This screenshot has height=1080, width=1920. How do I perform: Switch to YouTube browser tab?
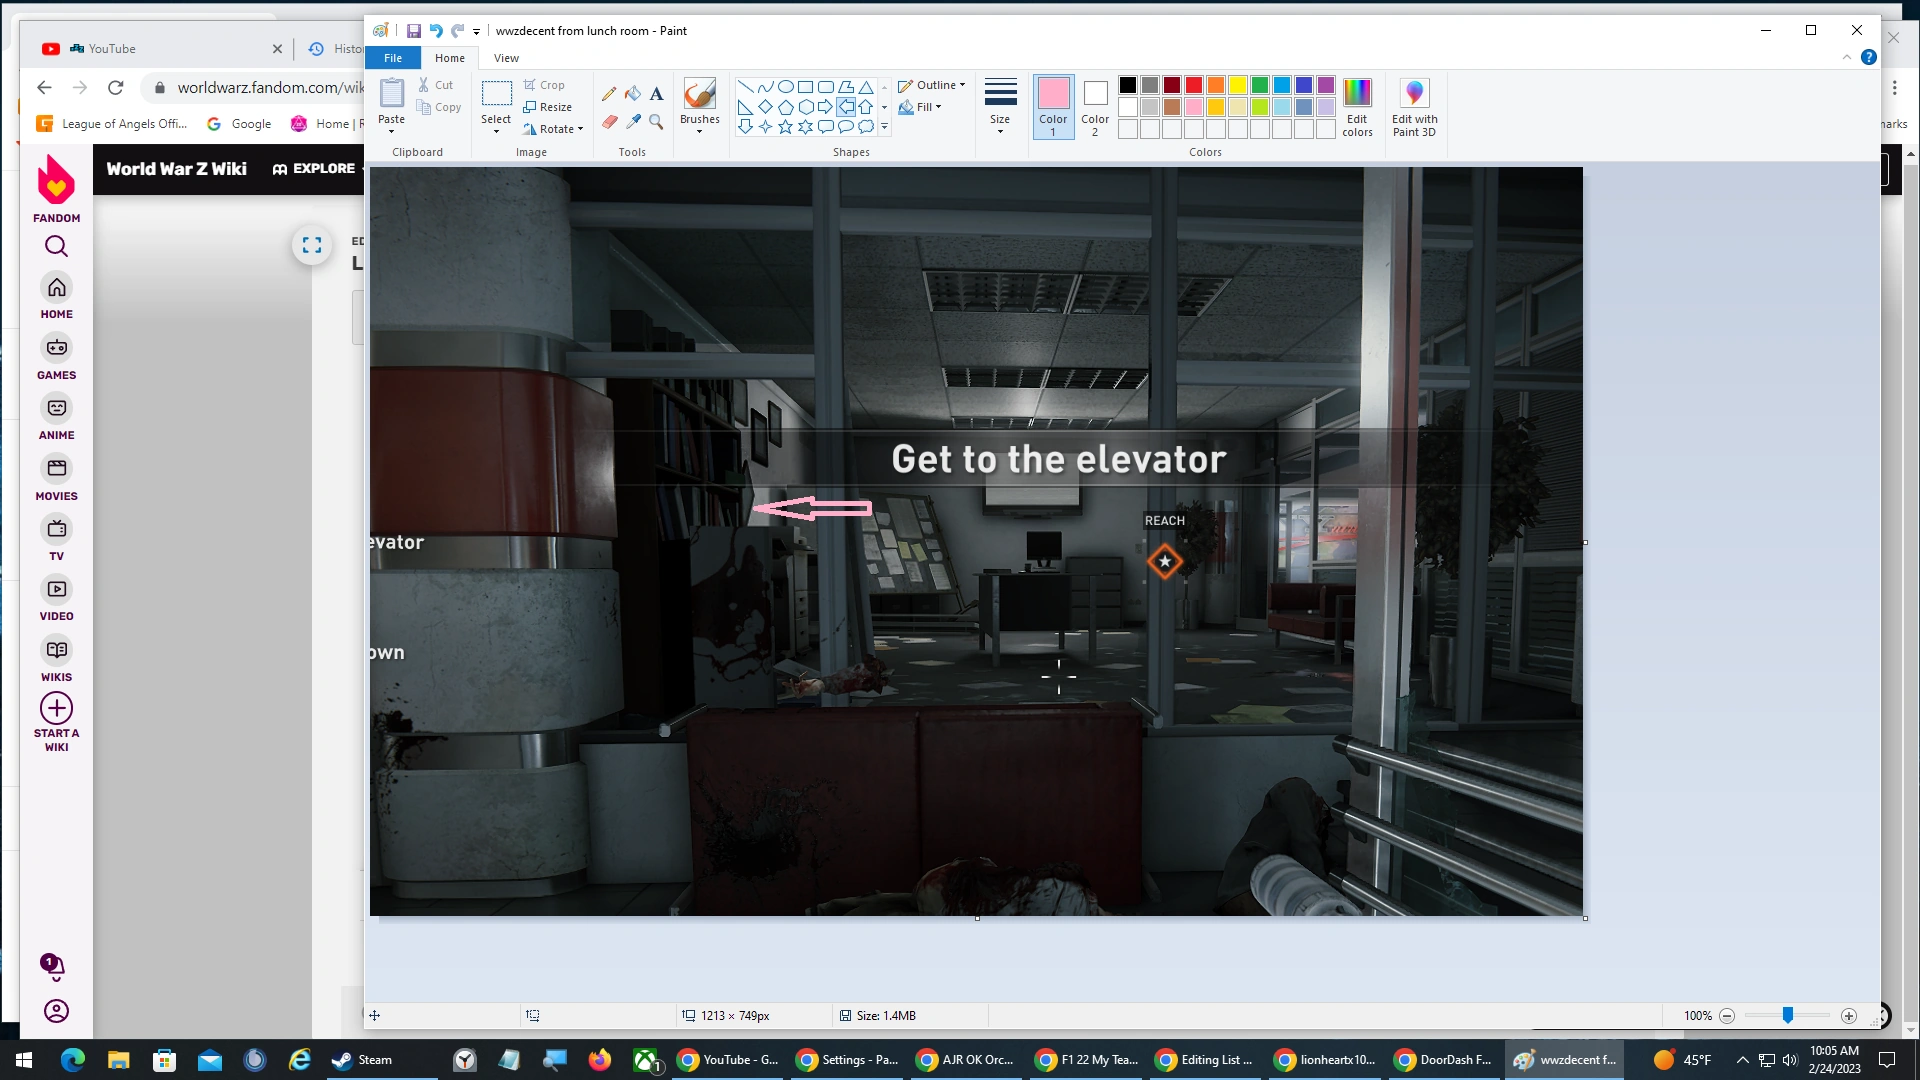[x=160, y=49]
